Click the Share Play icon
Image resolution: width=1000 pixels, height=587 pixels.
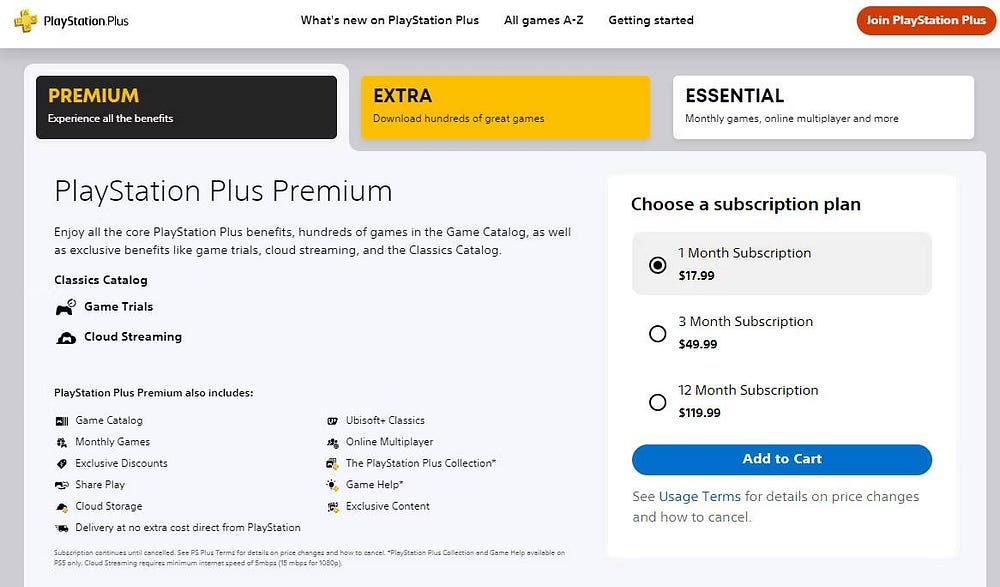60,484
